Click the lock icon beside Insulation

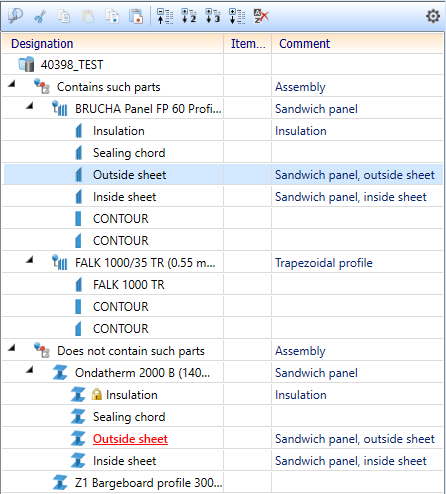point(97,395)
